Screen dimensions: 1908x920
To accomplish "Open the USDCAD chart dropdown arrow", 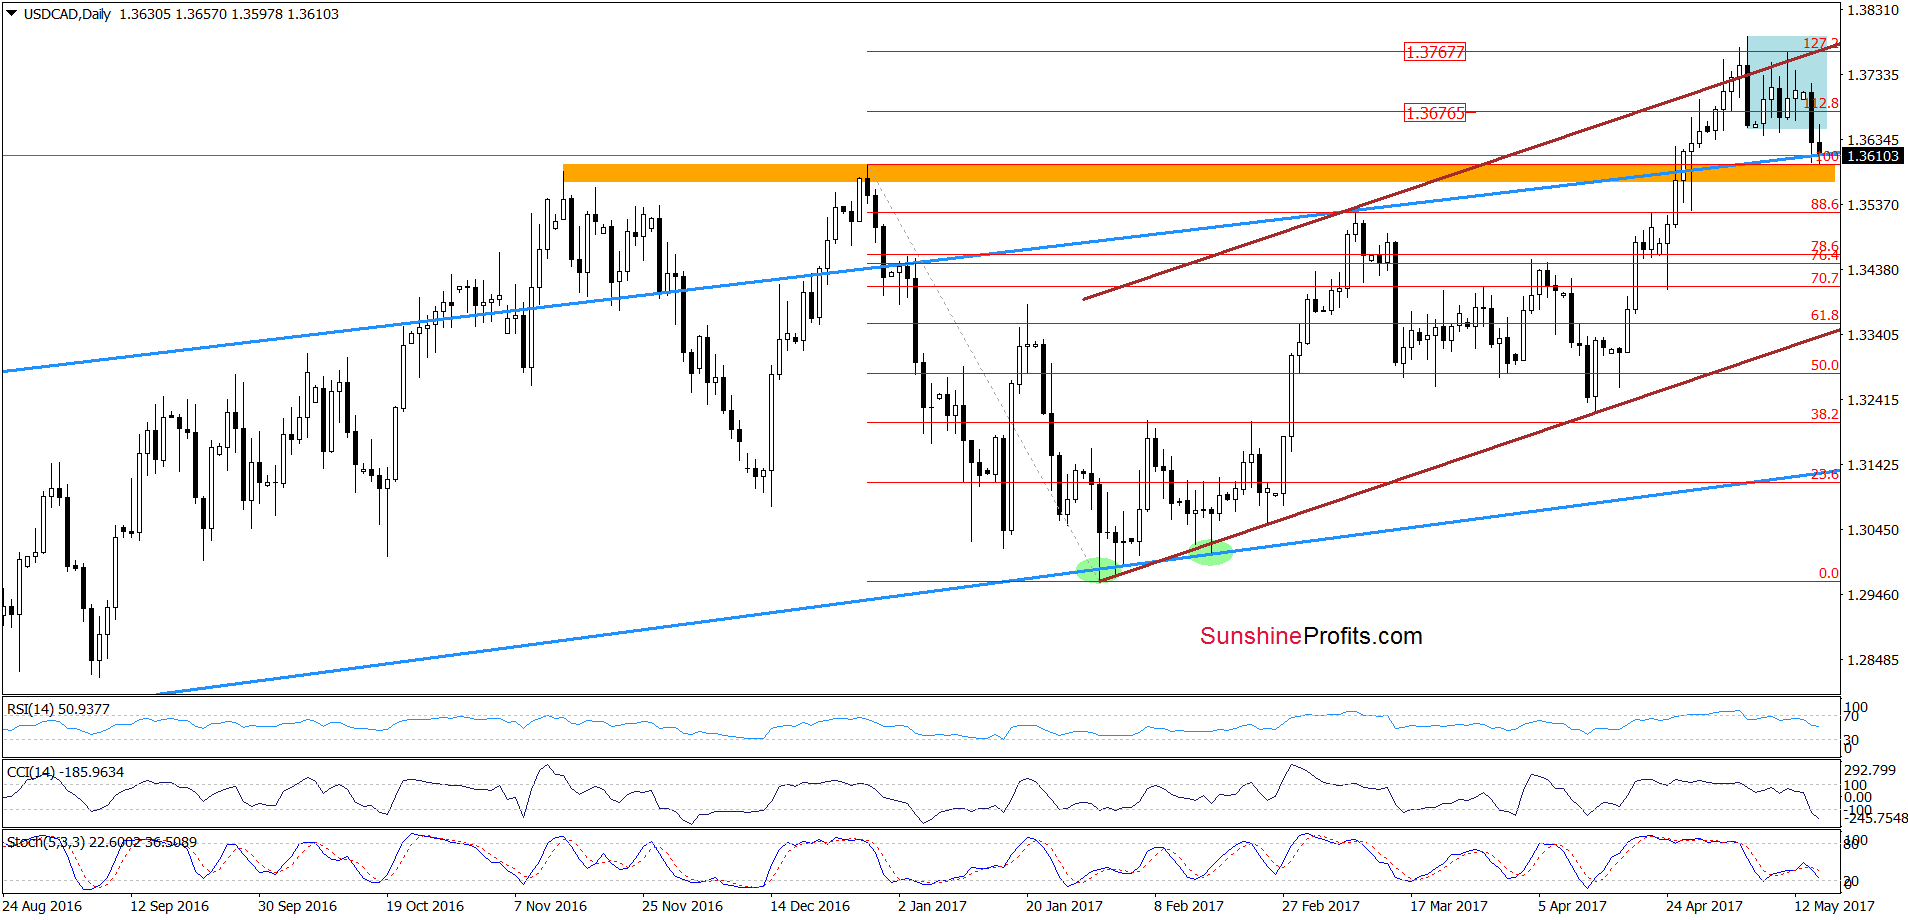I will click(12, 14).
